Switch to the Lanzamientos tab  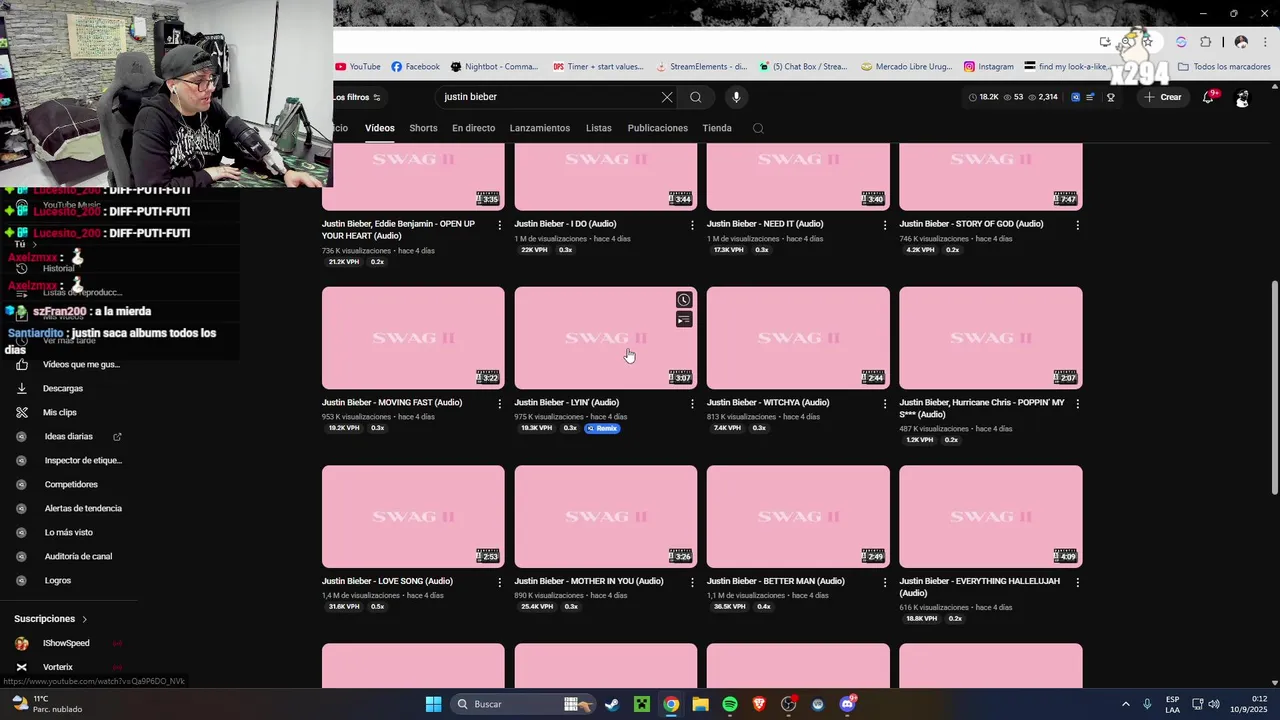pos(540,128)
